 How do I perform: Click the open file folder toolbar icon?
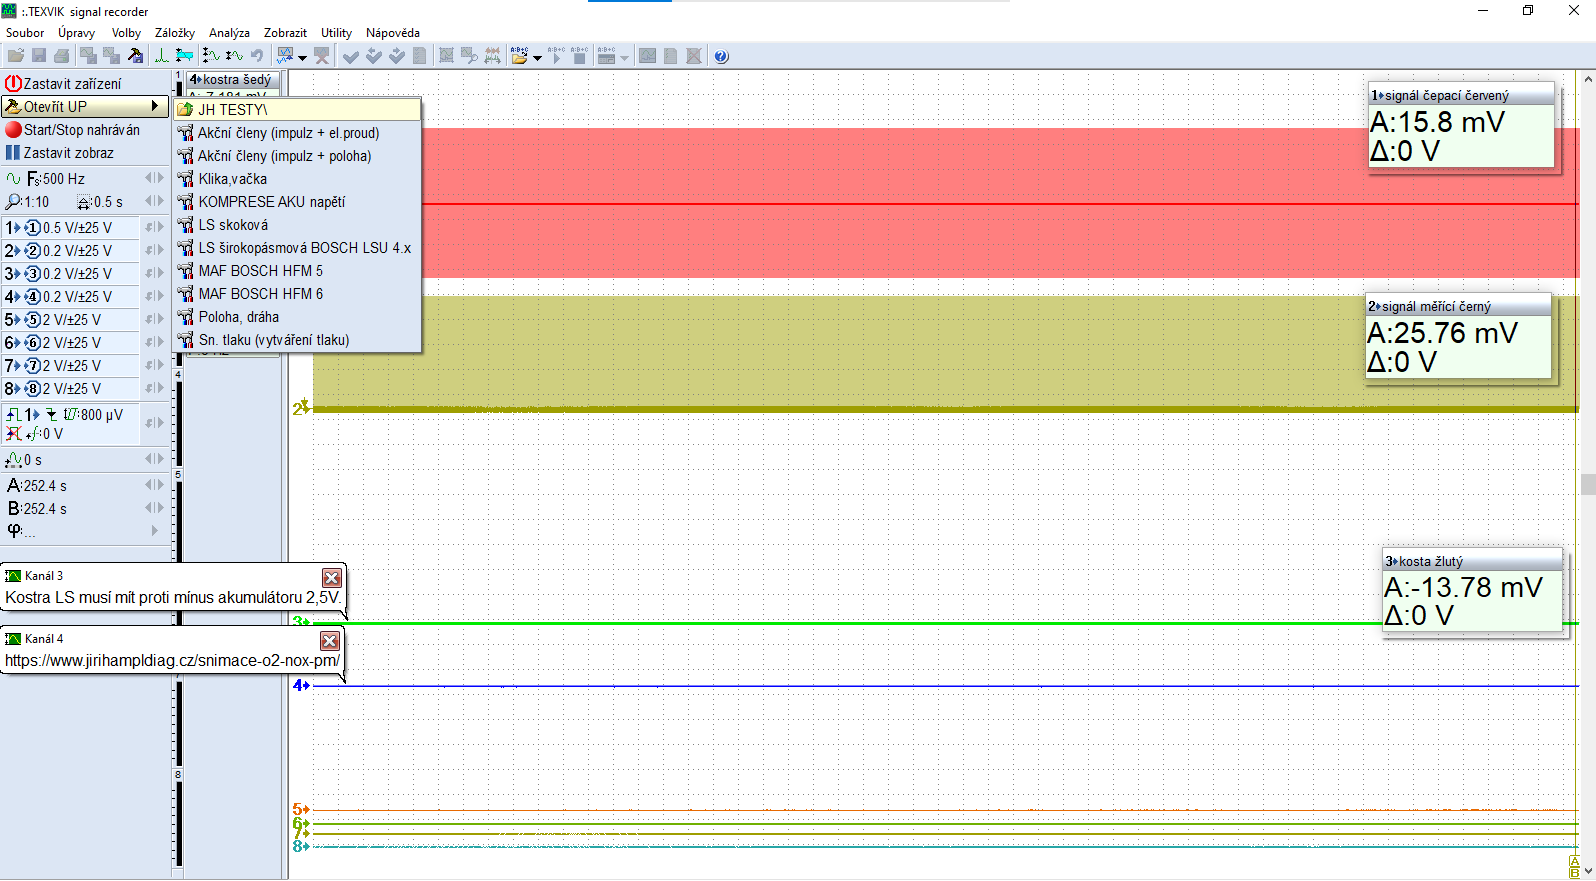point(16,57)
